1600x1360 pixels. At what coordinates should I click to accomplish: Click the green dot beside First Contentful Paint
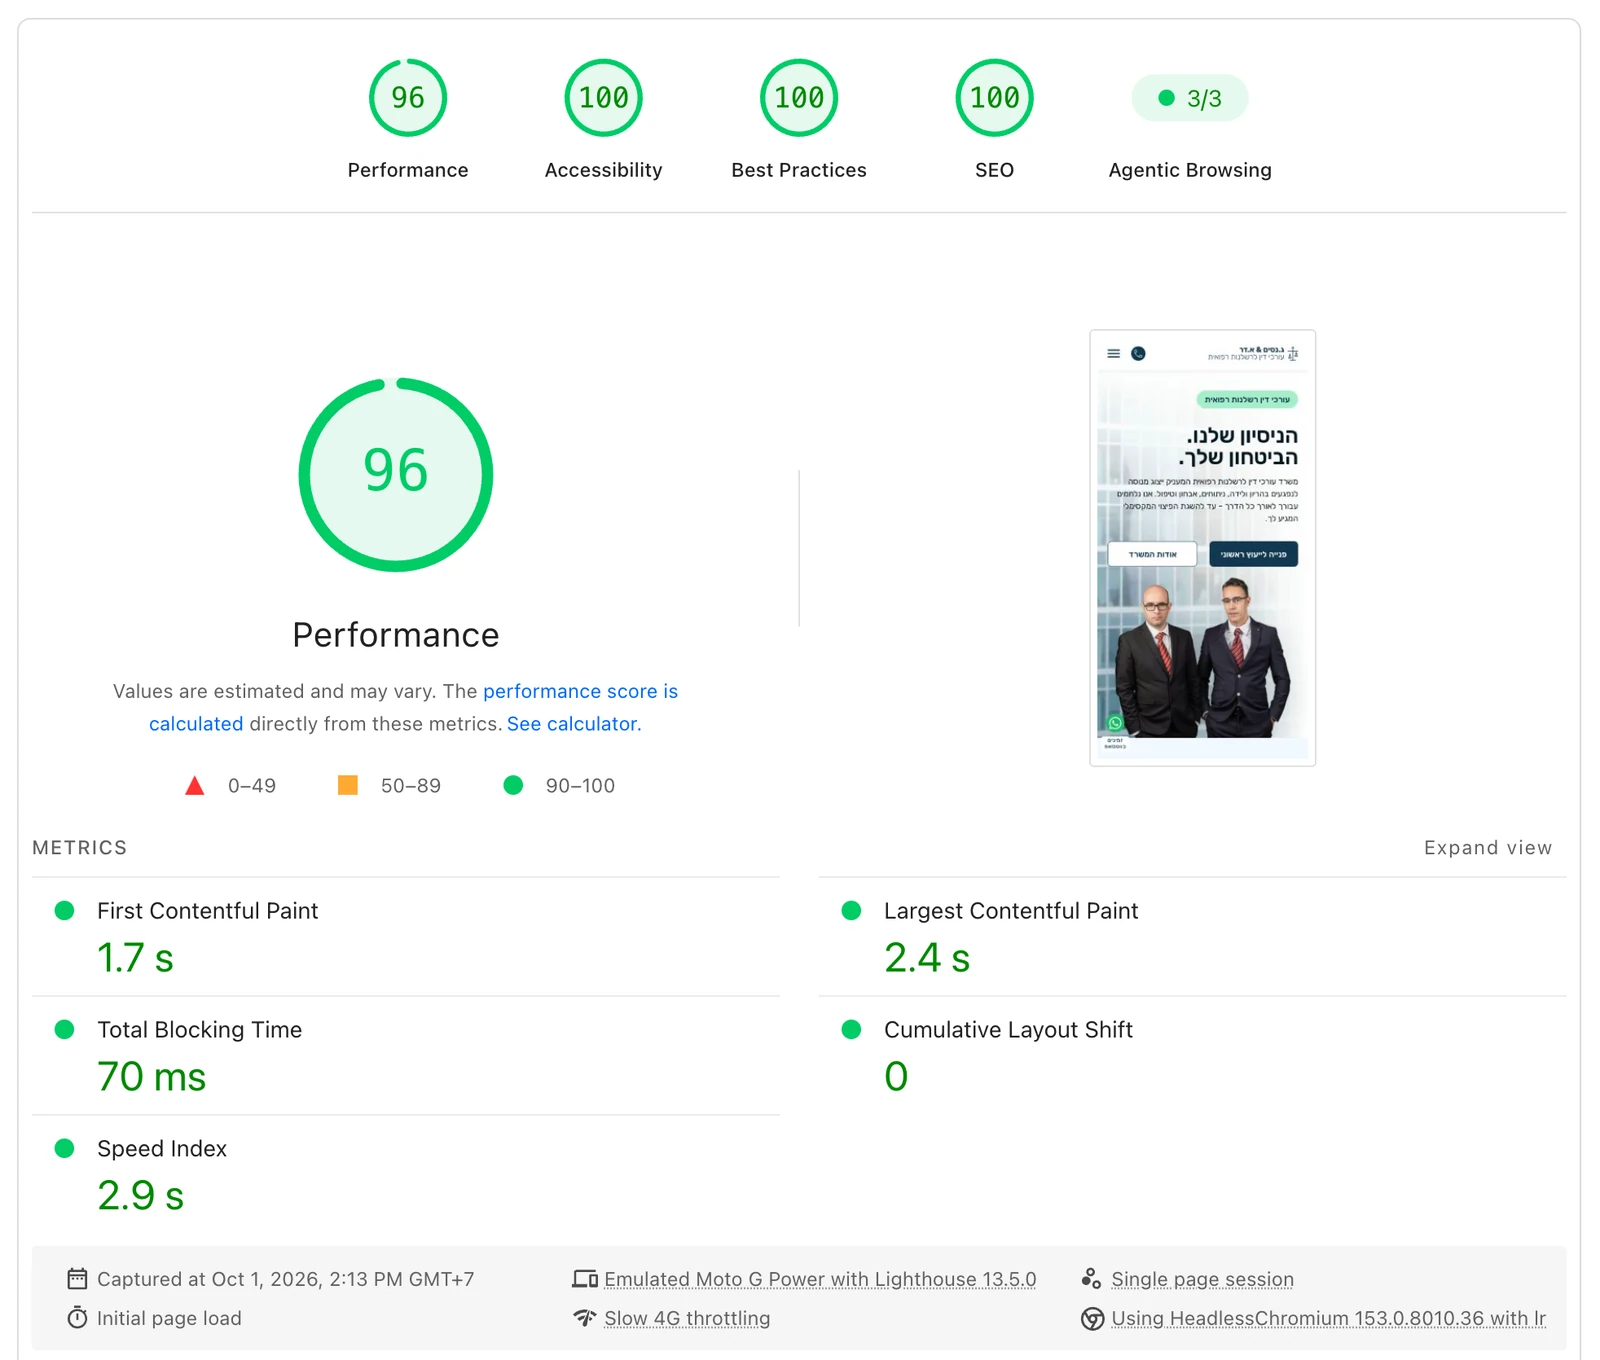pyautogui.click(x=64, y=910)
